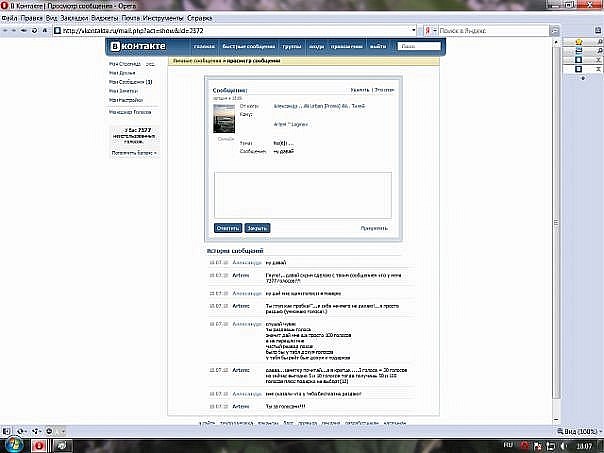Click выйти to log out
This screenshot has height=453, width=604.
378,46
